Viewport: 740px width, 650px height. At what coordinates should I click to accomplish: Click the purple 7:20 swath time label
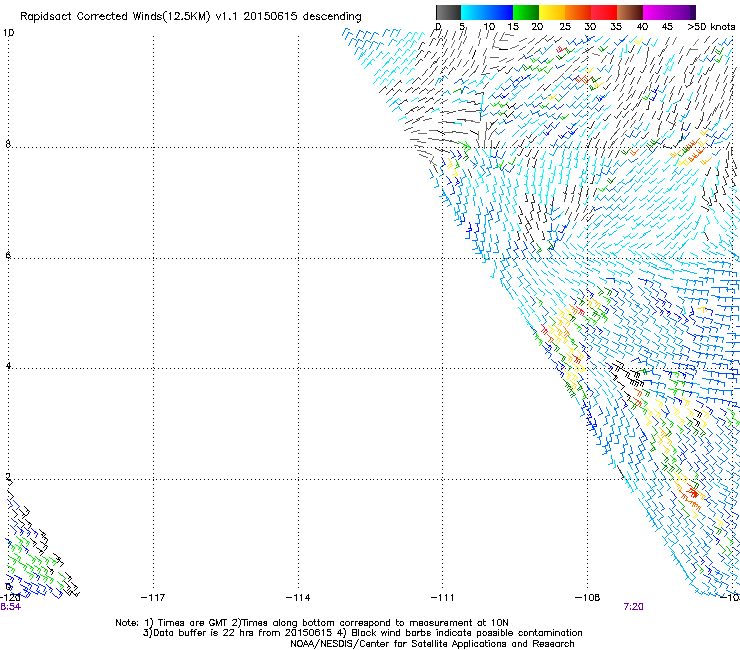[633, 607]
